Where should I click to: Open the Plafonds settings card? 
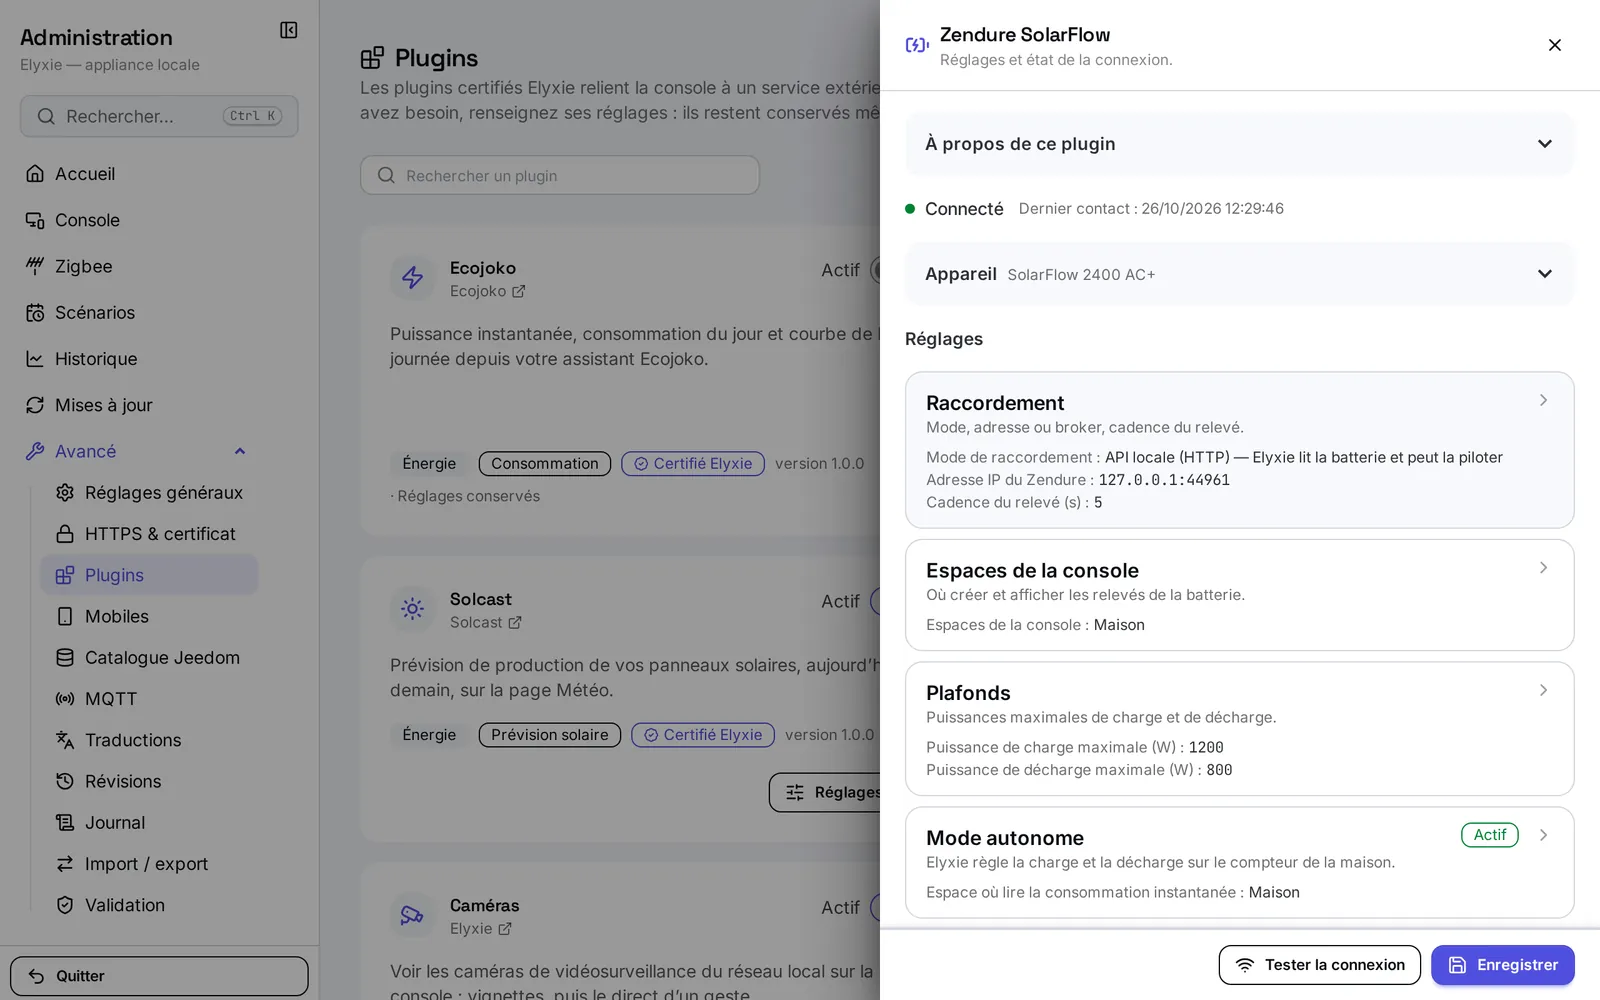1239,729
